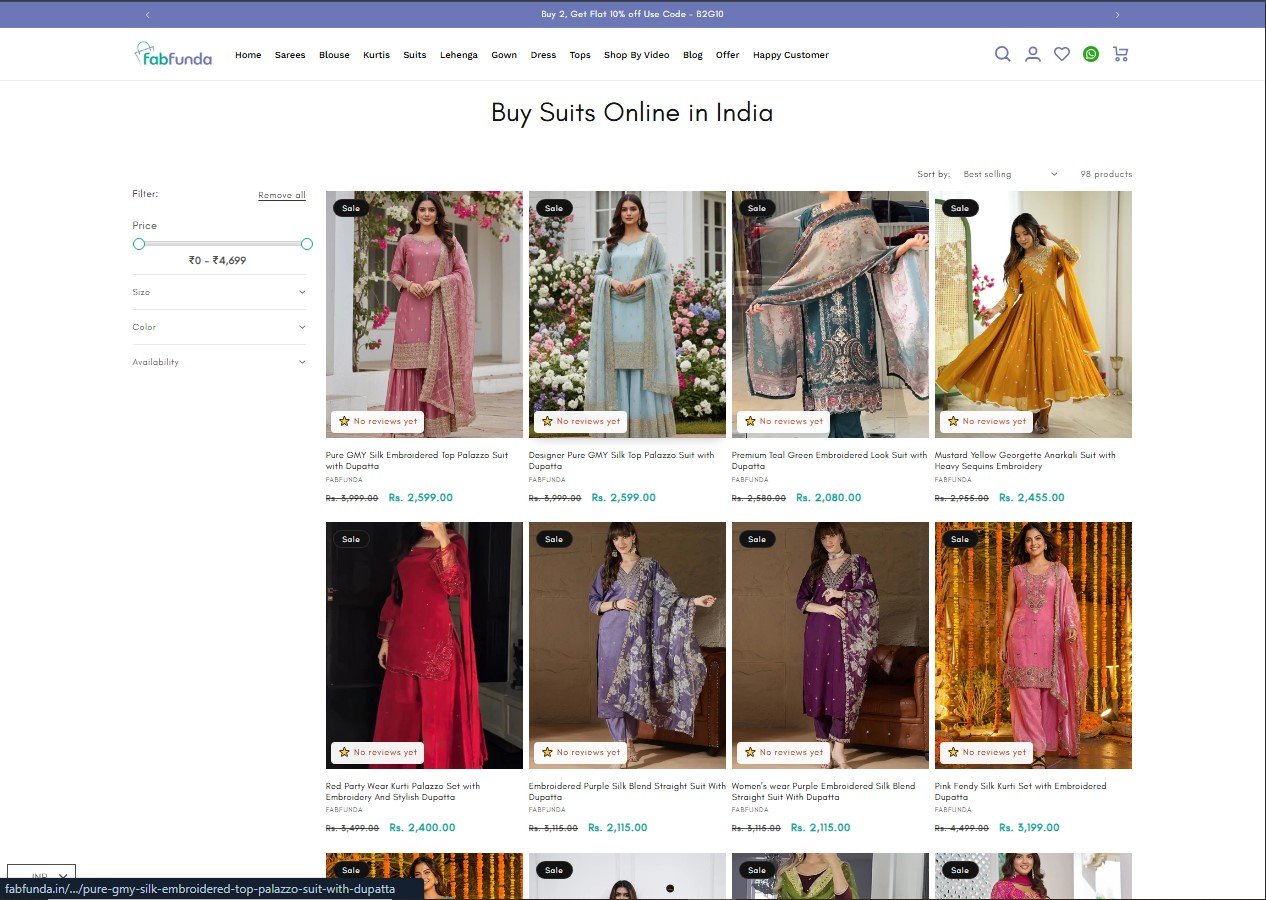Open Pink Fendy Silk Kurti image
The width and height of the screenshot is (1266, 900).
coord(1033,645)
